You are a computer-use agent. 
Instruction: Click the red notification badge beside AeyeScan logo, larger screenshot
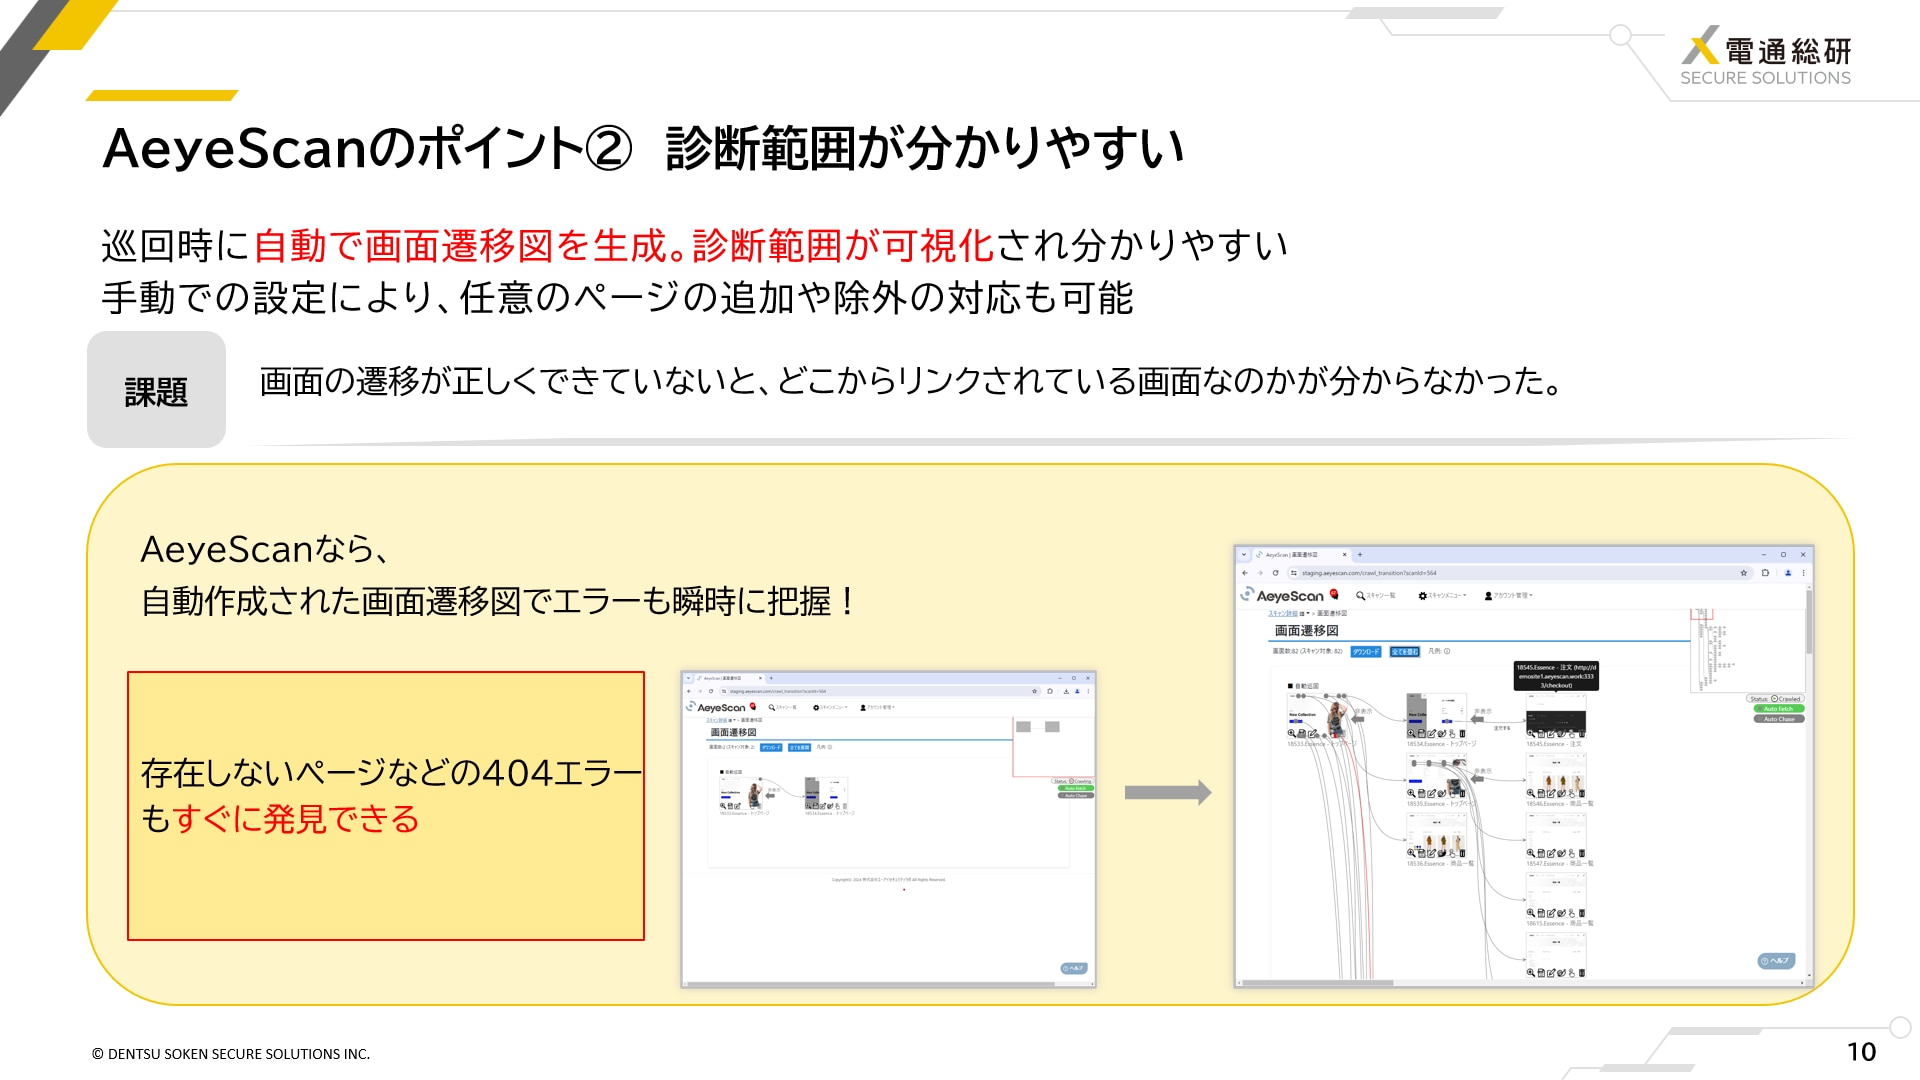[1334, 594]
